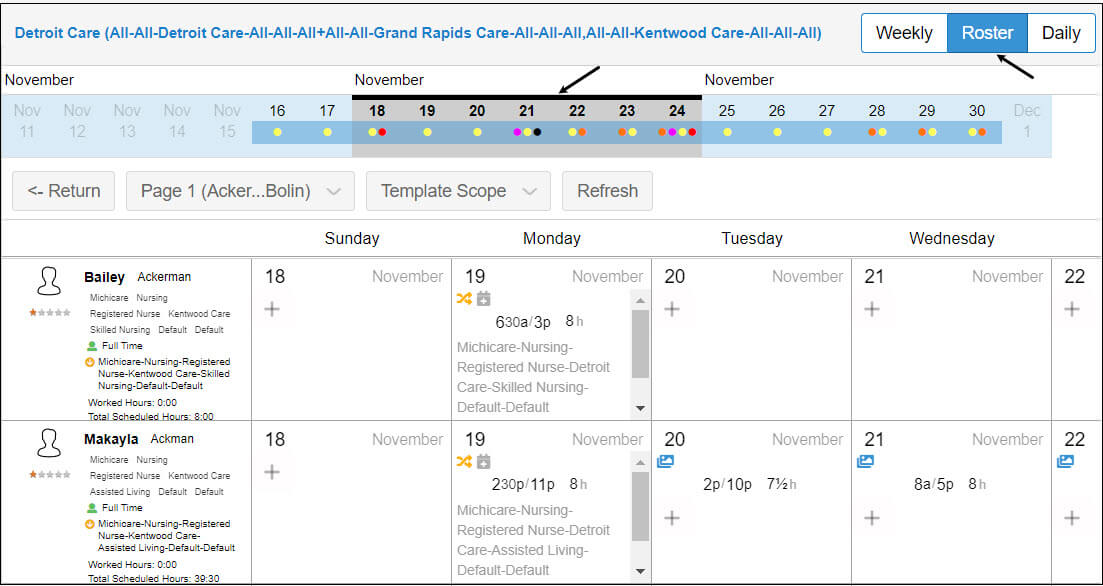Click shuffle icon in Makayla's Monday shift
1103x586 pixels.
click(x=464, y=461)
